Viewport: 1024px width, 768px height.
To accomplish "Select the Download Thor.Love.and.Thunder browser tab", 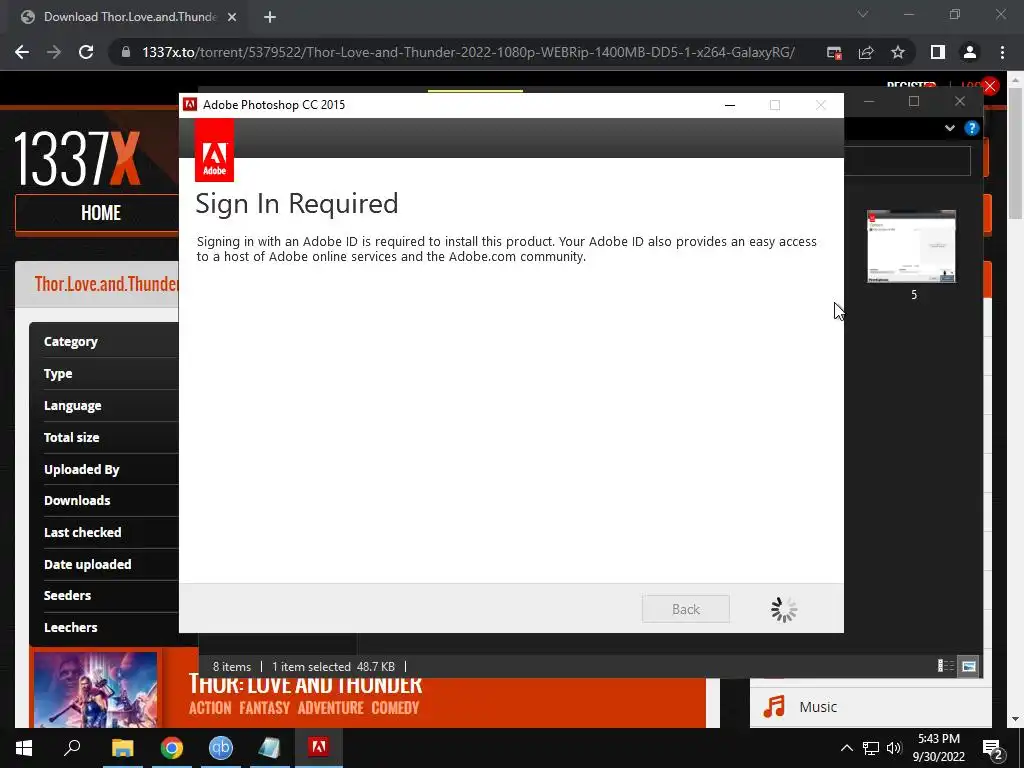I will pos(130,17).
